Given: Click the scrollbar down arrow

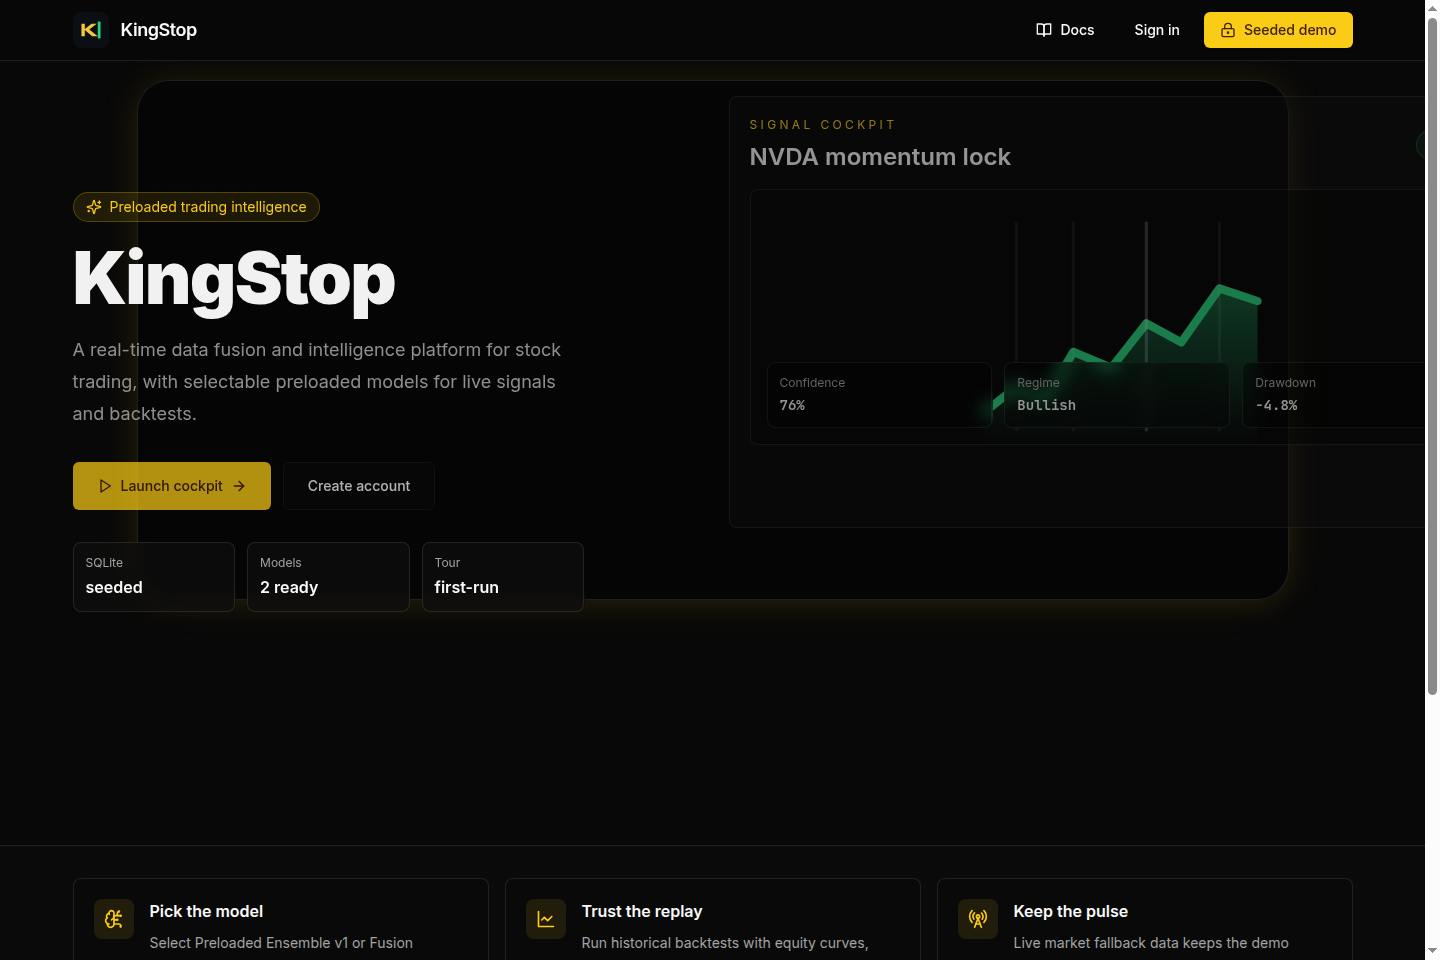Looking at the screenshot, I should point(1432,951).
